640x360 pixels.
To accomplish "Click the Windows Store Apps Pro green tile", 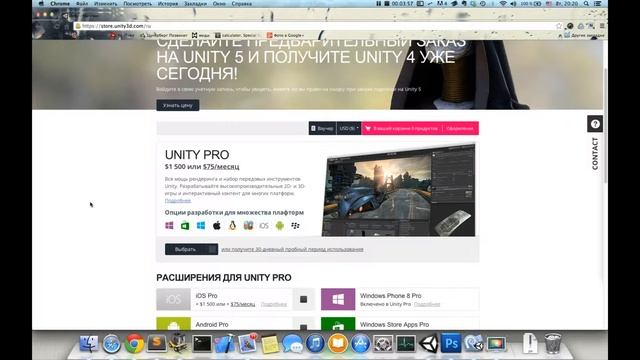I will pos(338,324).
